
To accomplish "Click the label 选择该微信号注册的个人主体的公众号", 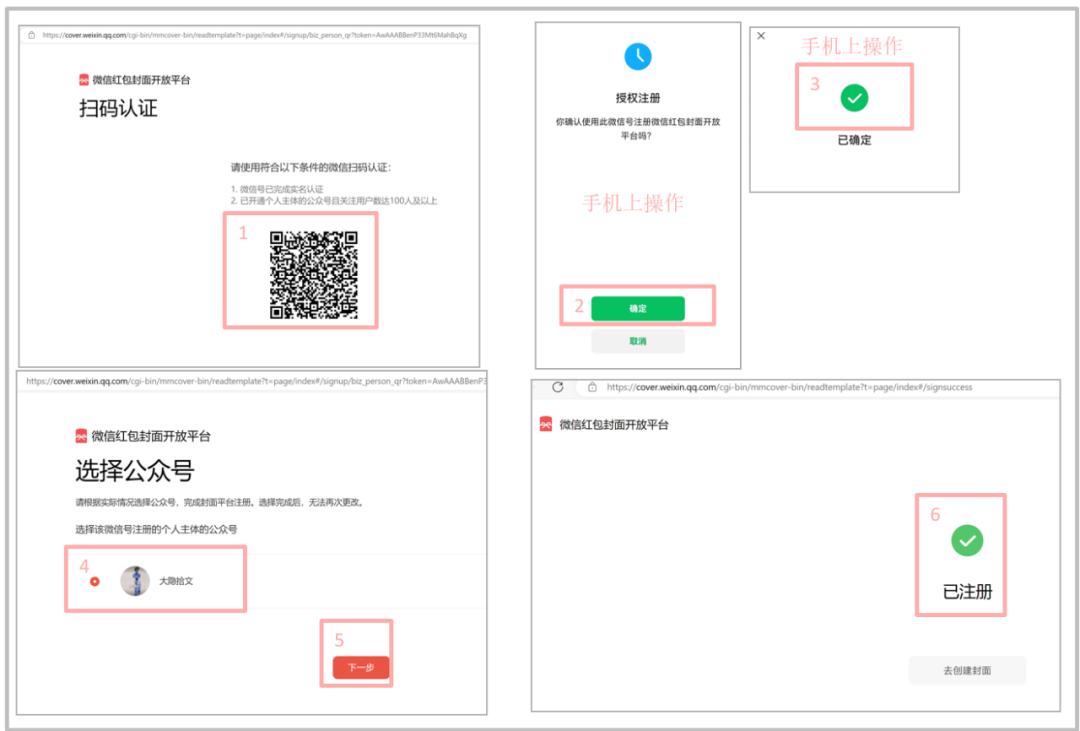I will tap(156, 529).
